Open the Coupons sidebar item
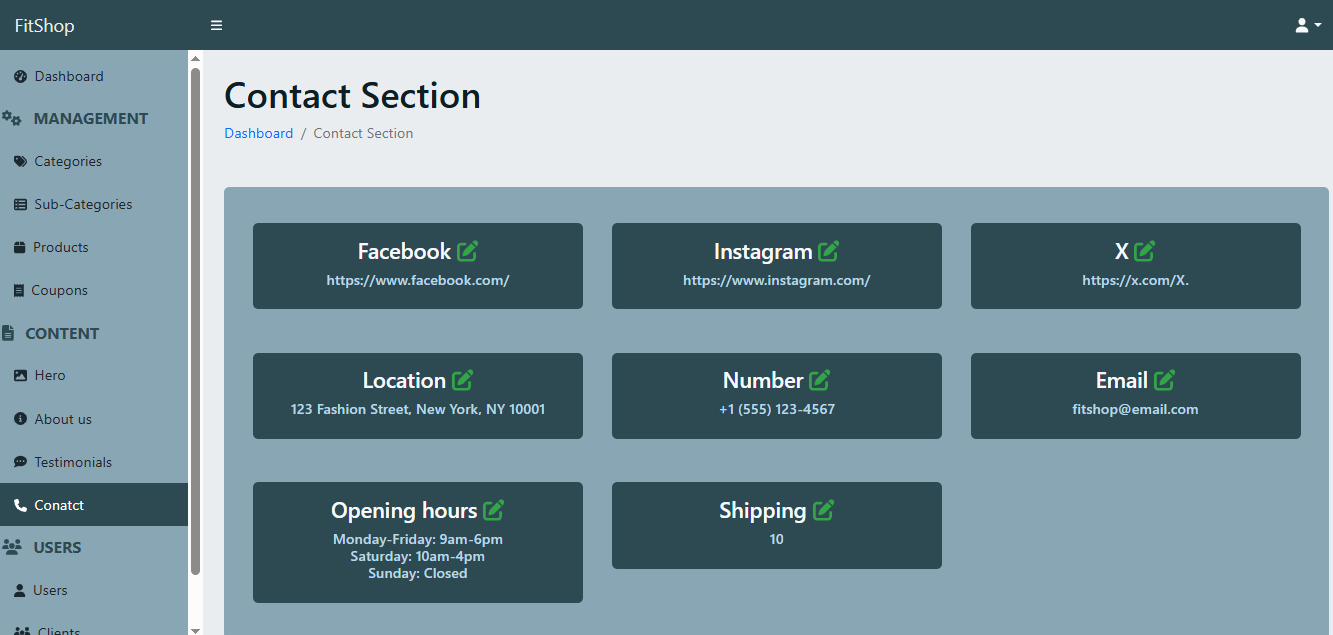Image resolution: width=1333 pixels, height=635 pixels. coord(59,290)
